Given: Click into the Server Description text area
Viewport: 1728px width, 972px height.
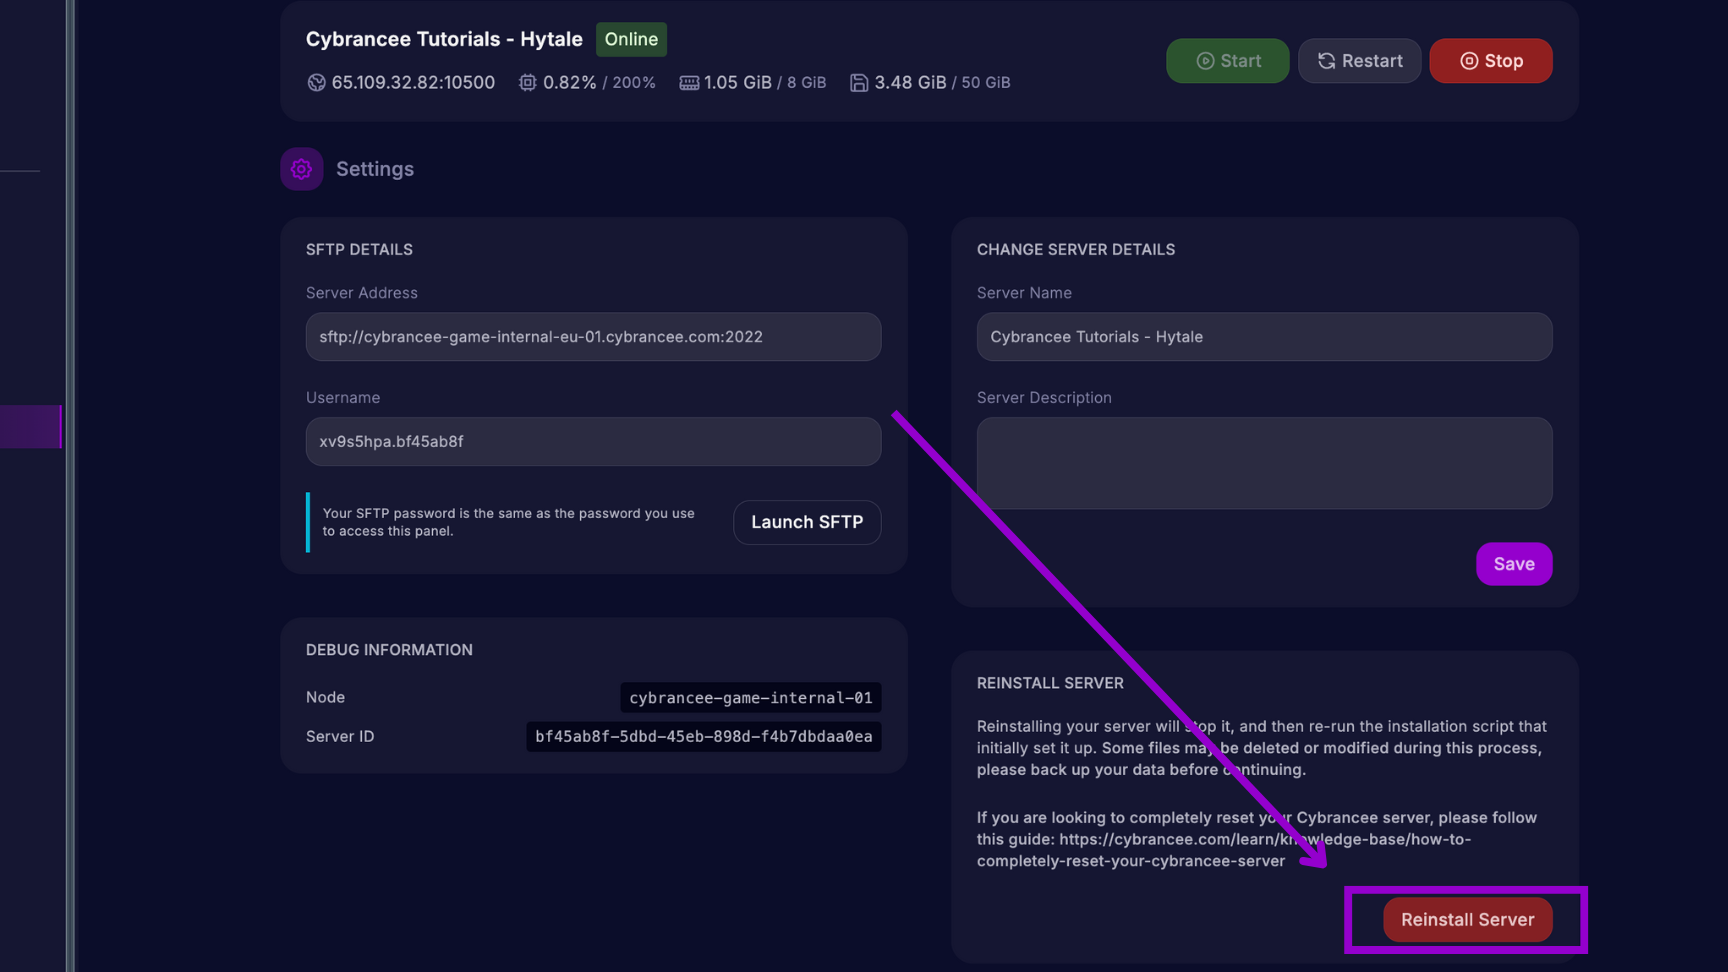Looking at the screenshot, I should (1264, 463).
